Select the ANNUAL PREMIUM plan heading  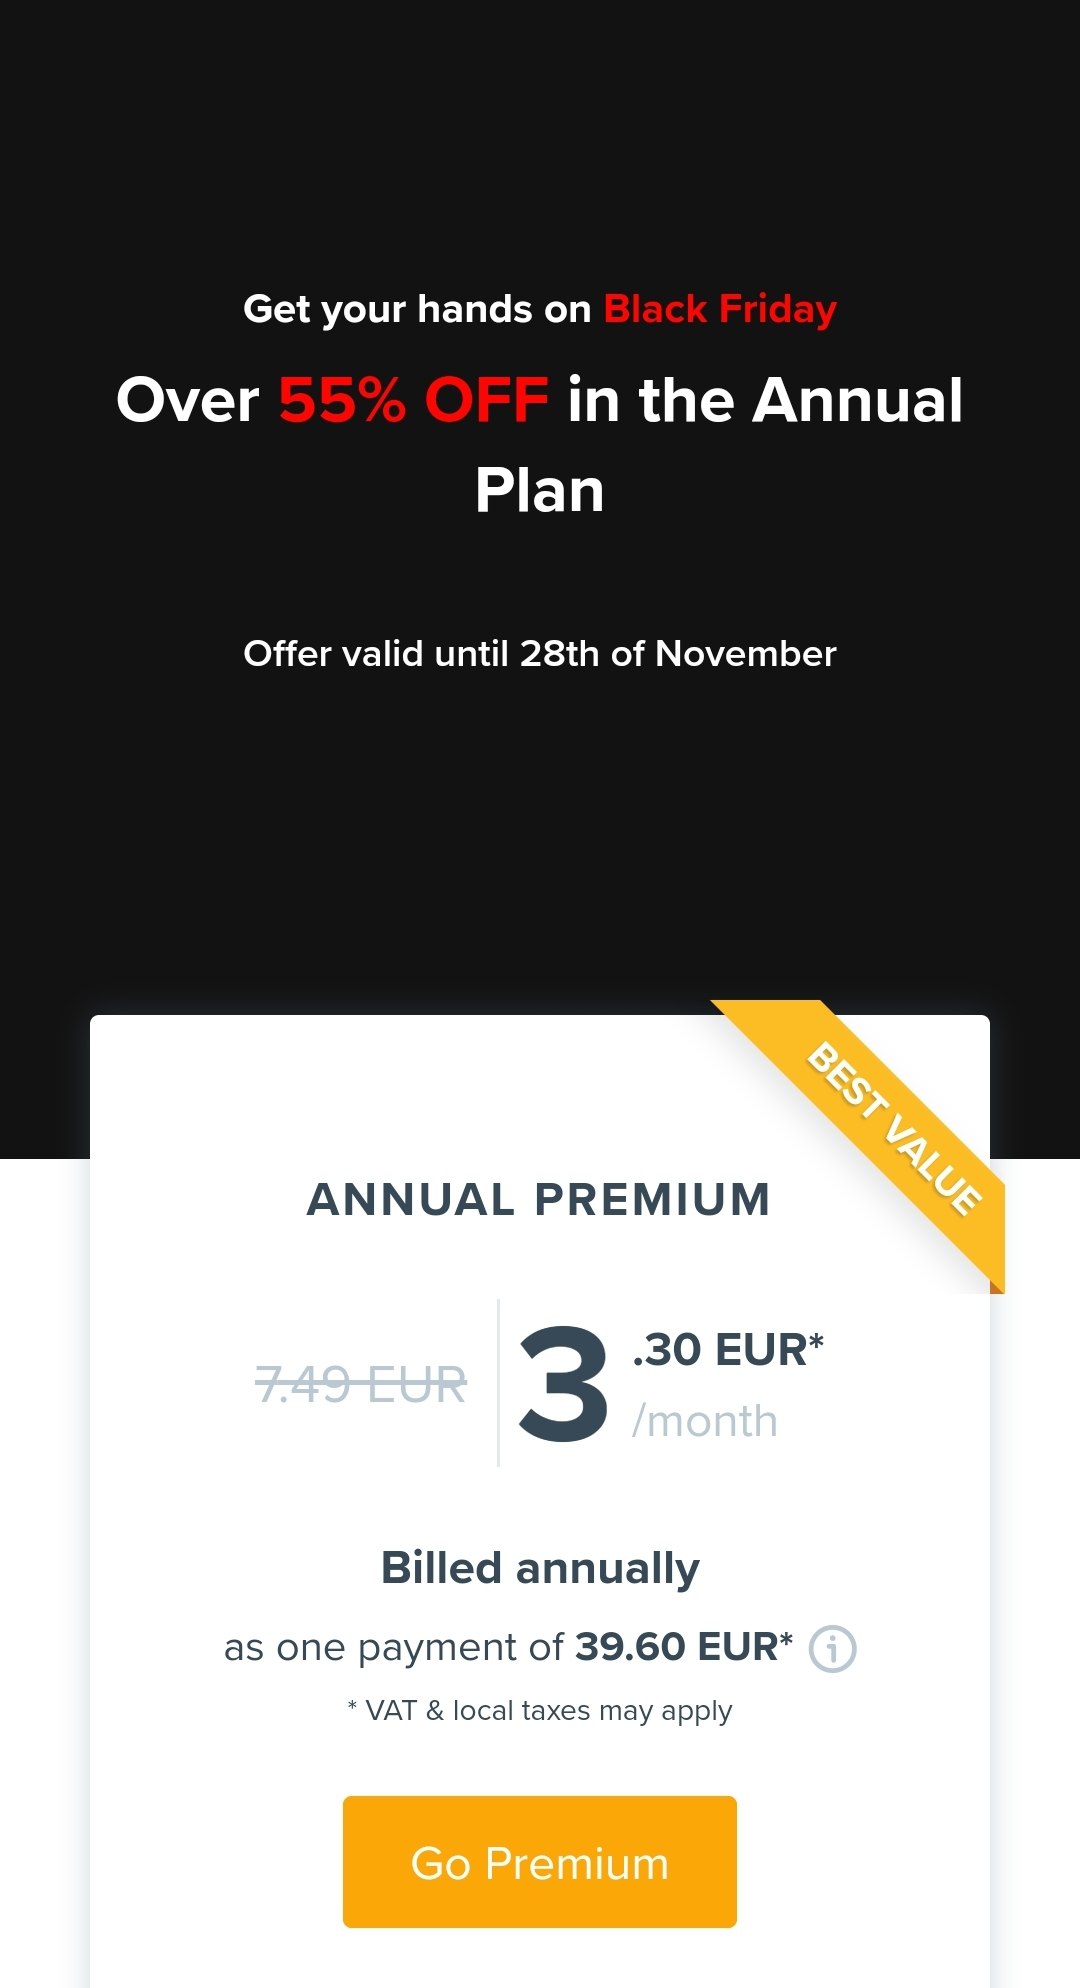click(x=539, y=1199)
